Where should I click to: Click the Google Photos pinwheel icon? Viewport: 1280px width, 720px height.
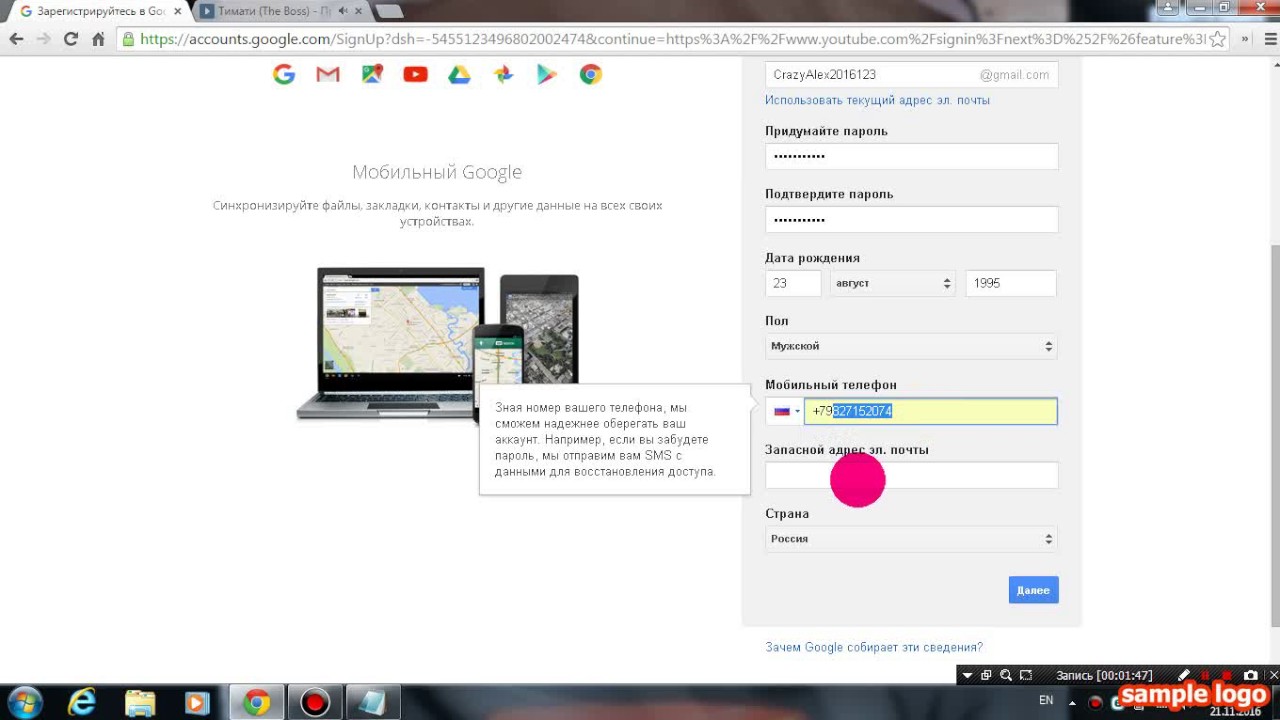pos(503,74)
